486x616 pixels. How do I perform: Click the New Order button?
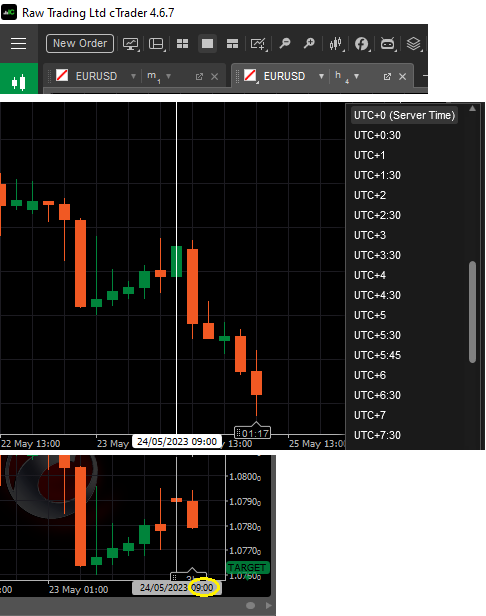pyautogui.click(x=80, y=43)
